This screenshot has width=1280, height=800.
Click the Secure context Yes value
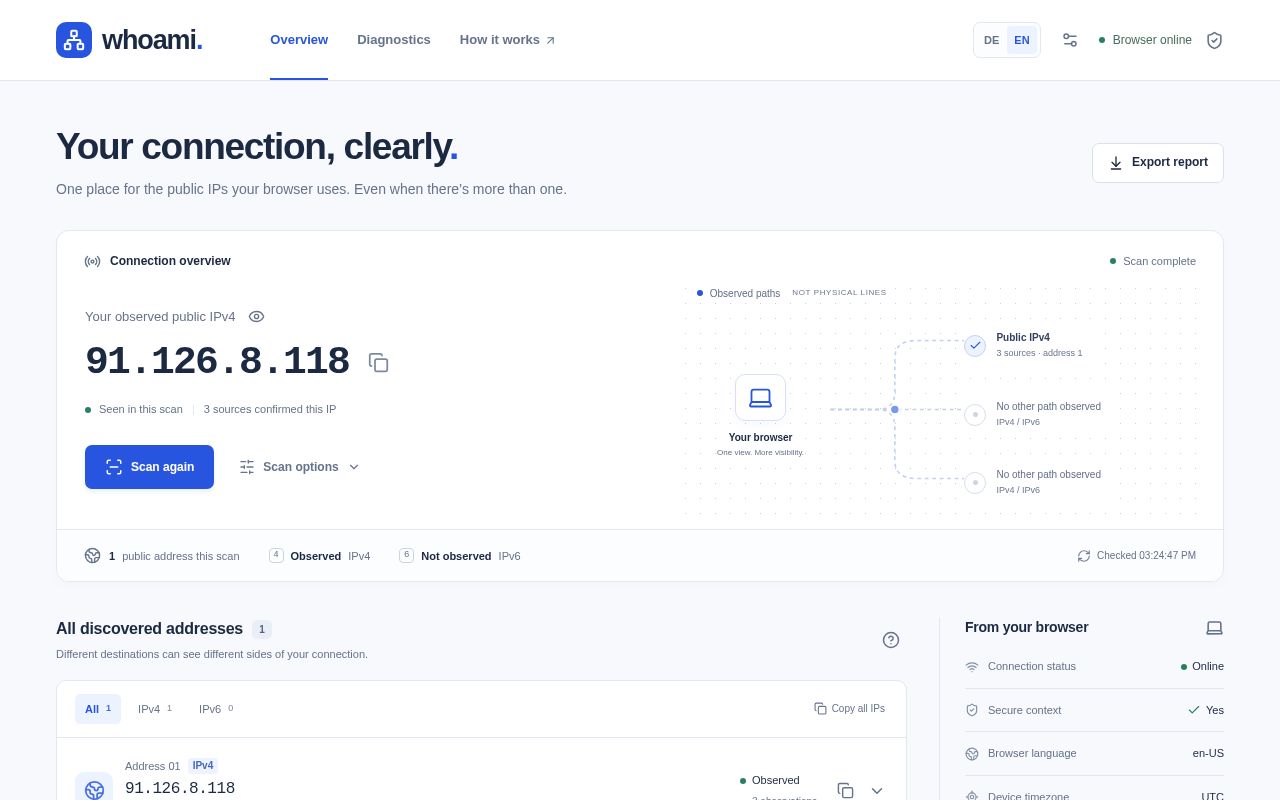click(1215, 710)
